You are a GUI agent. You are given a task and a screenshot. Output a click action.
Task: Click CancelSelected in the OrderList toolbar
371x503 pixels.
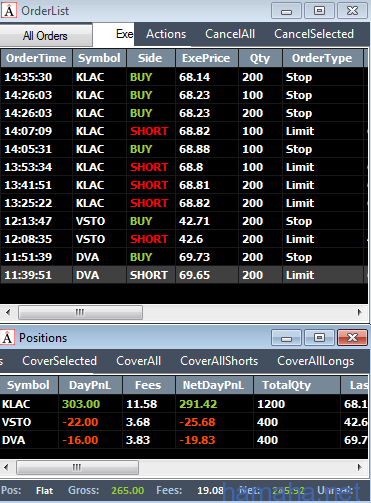314,34
